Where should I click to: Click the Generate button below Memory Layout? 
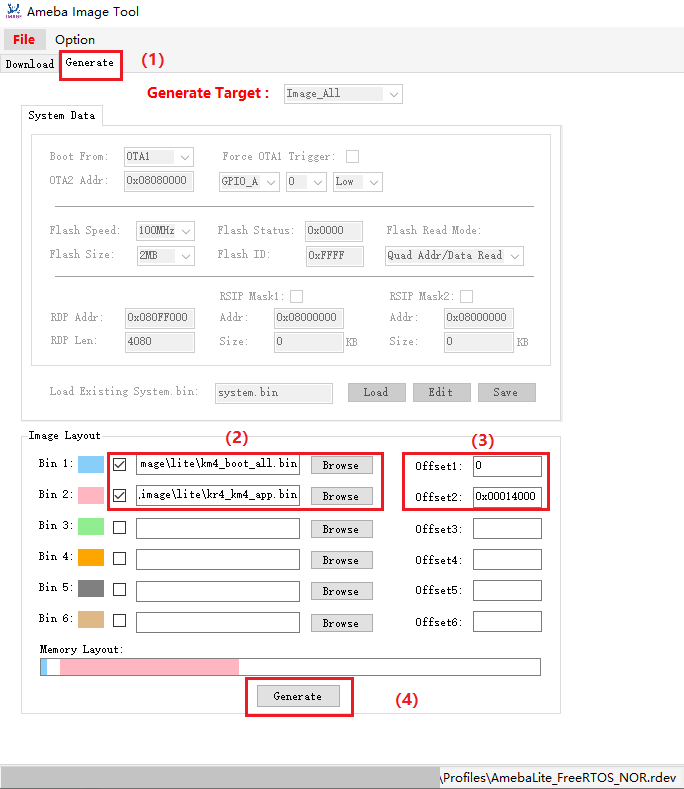pos(298,696)
